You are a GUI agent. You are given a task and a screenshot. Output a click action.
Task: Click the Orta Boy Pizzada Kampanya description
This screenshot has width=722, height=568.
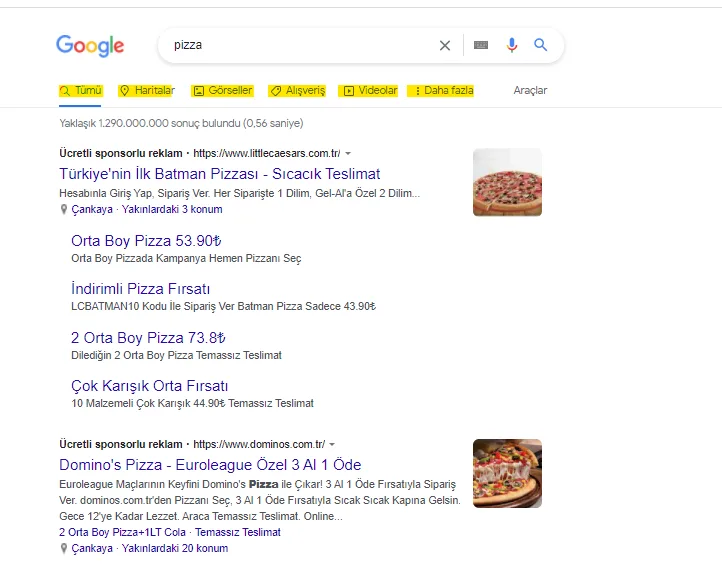186,259
